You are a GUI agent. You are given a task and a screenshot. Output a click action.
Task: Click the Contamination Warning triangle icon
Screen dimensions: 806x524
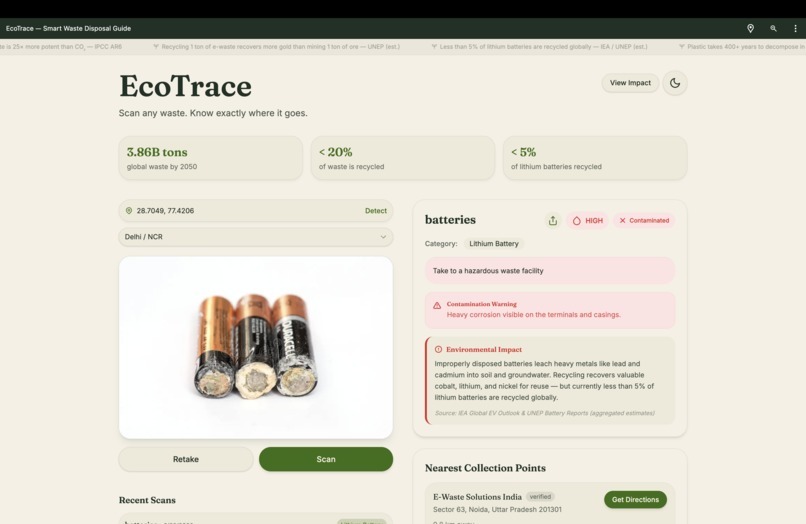click(x=437, y=305)
